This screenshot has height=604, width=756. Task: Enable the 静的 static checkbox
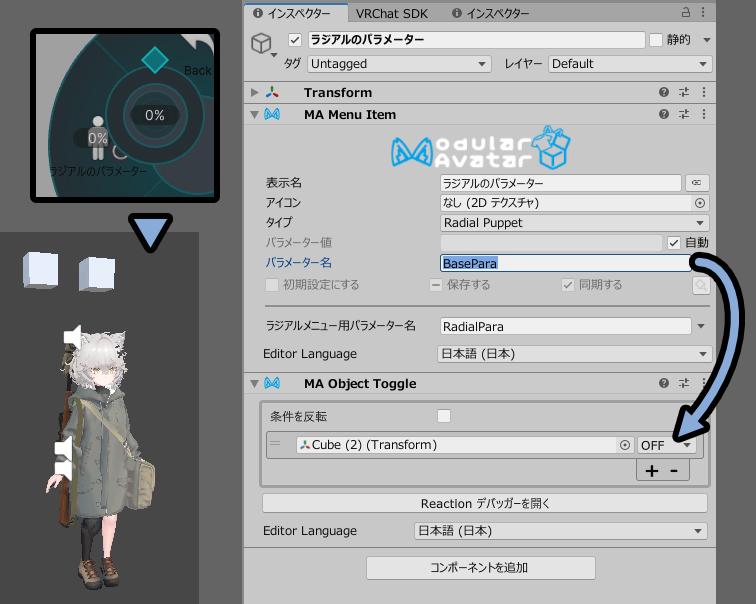pyautogui.click(x=656, y=40)
